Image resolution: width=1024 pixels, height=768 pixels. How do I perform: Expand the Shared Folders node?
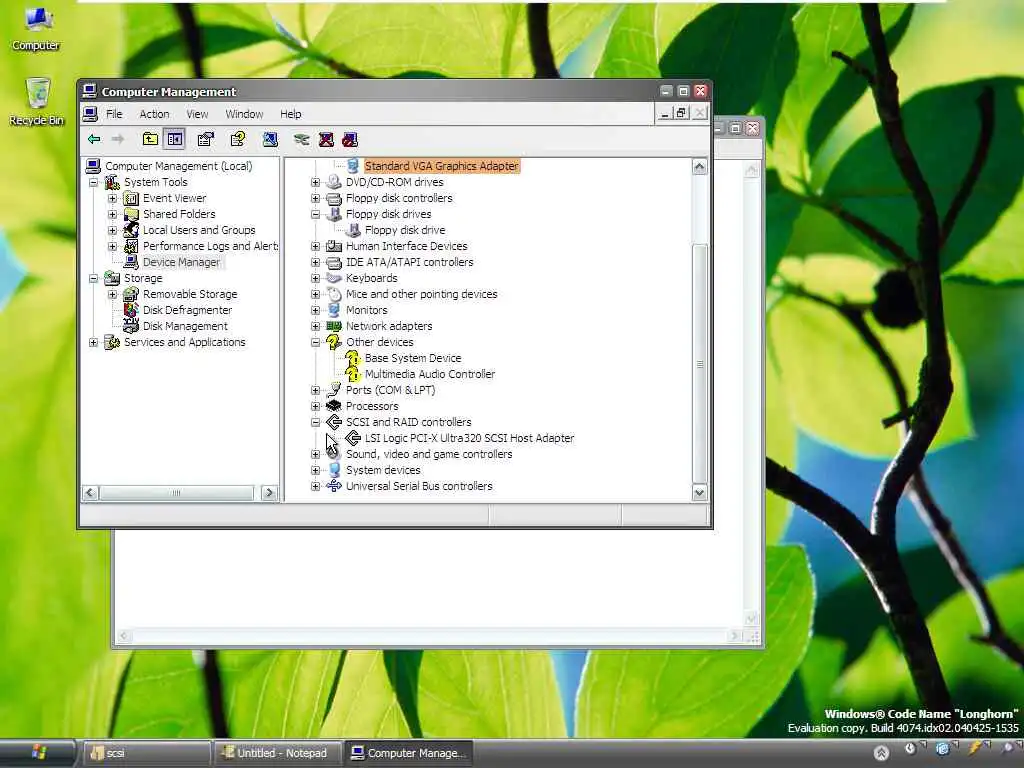(112, 214)
